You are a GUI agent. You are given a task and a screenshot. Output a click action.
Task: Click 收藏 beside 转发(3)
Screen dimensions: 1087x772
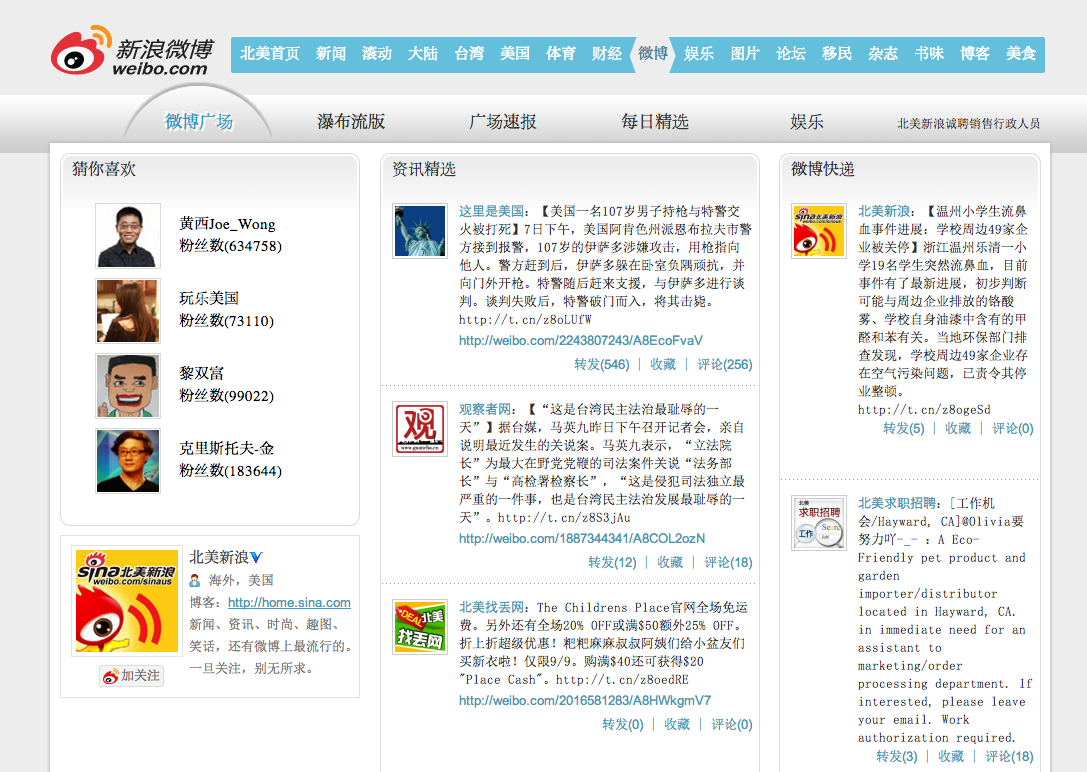[x=951, y=757]
